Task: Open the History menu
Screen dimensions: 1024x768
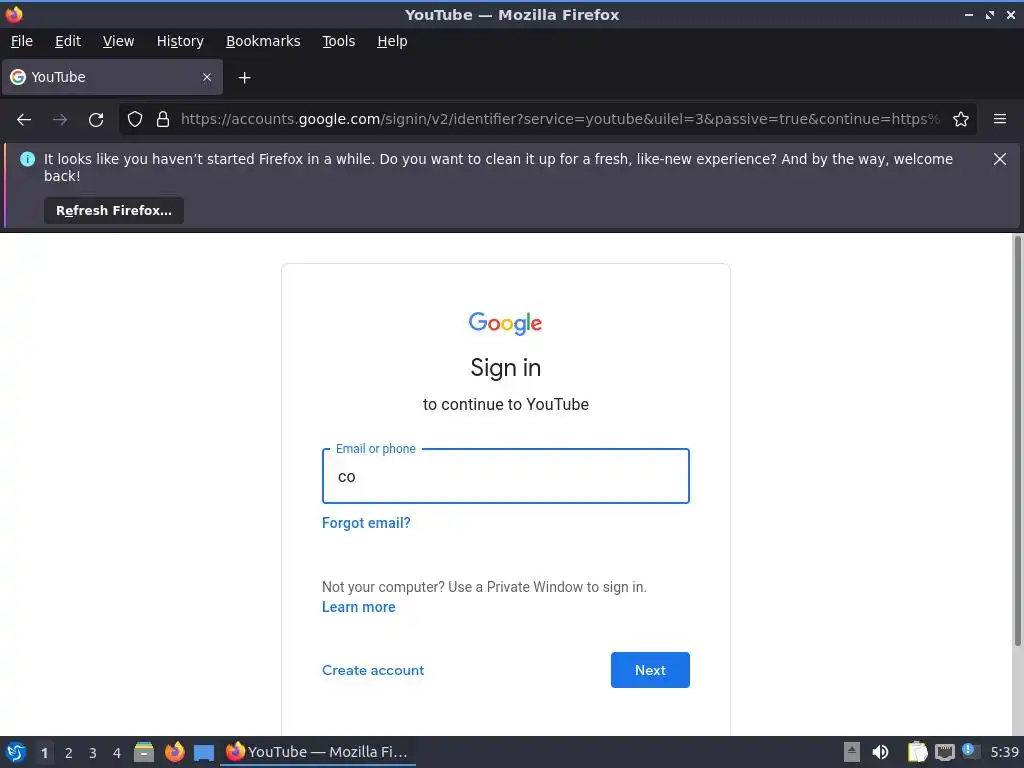Action: pos(180,41)
